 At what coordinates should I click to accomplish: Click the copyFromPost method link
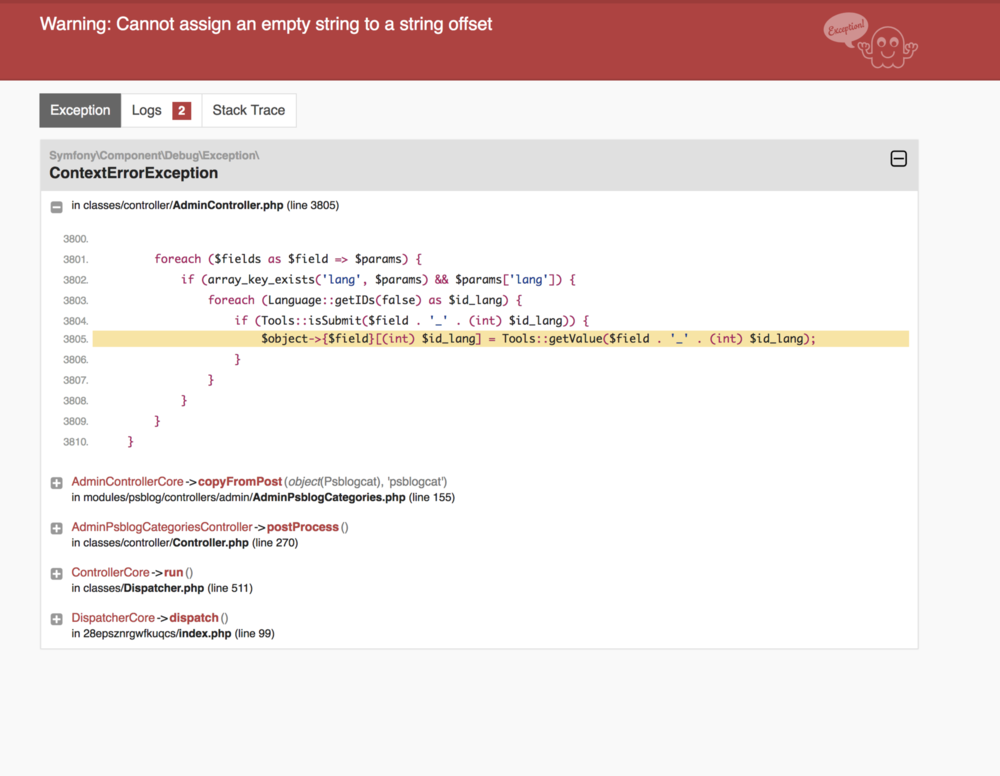(x=240, y=481)
